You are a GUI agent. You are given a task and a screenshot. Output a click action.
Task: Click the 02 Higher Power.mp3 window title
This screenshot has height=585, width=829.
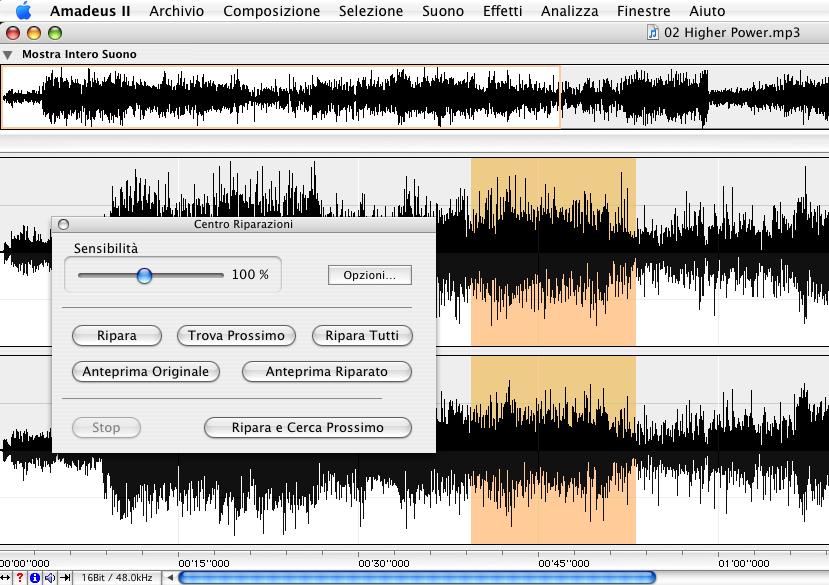732,33
